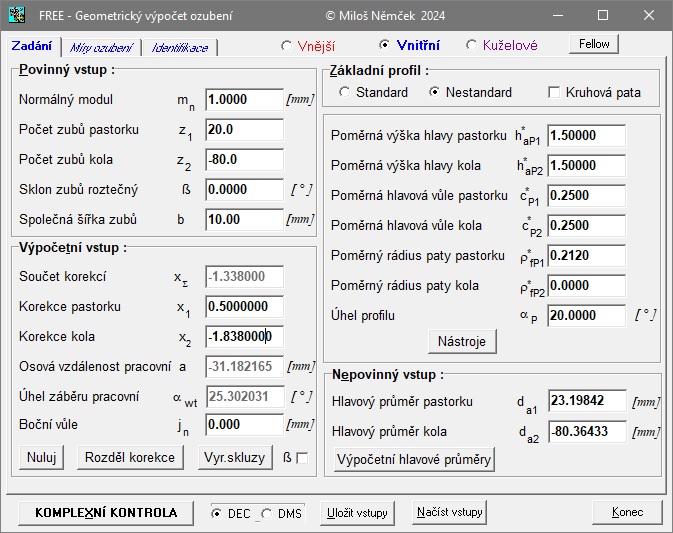Click the Úhel záběru pracovní field
Viewport: 673px width, 533px height.
click(x=244, y=397)
